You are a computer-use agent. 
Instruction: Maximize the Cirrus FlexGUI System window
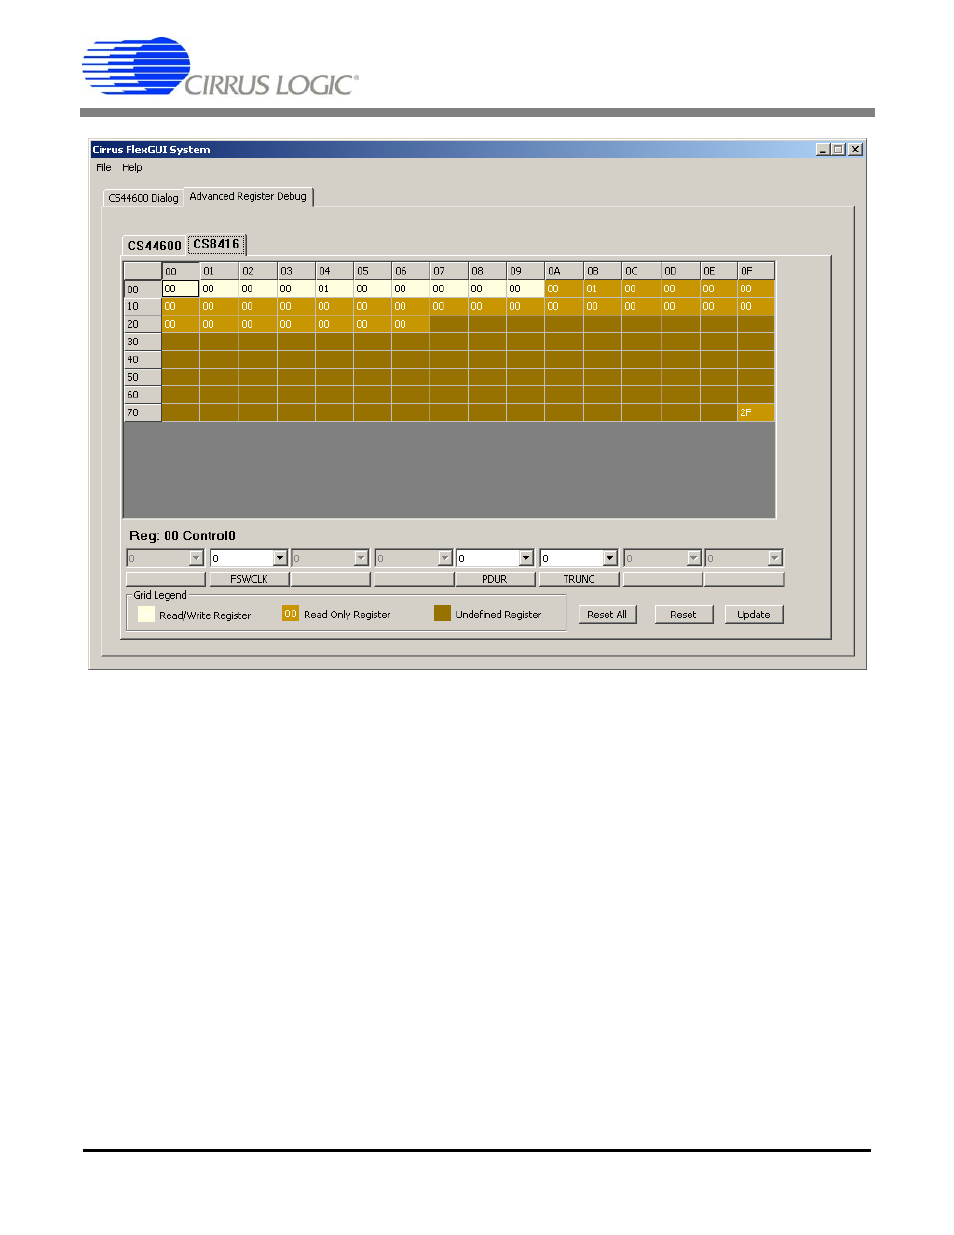[837, 149]
